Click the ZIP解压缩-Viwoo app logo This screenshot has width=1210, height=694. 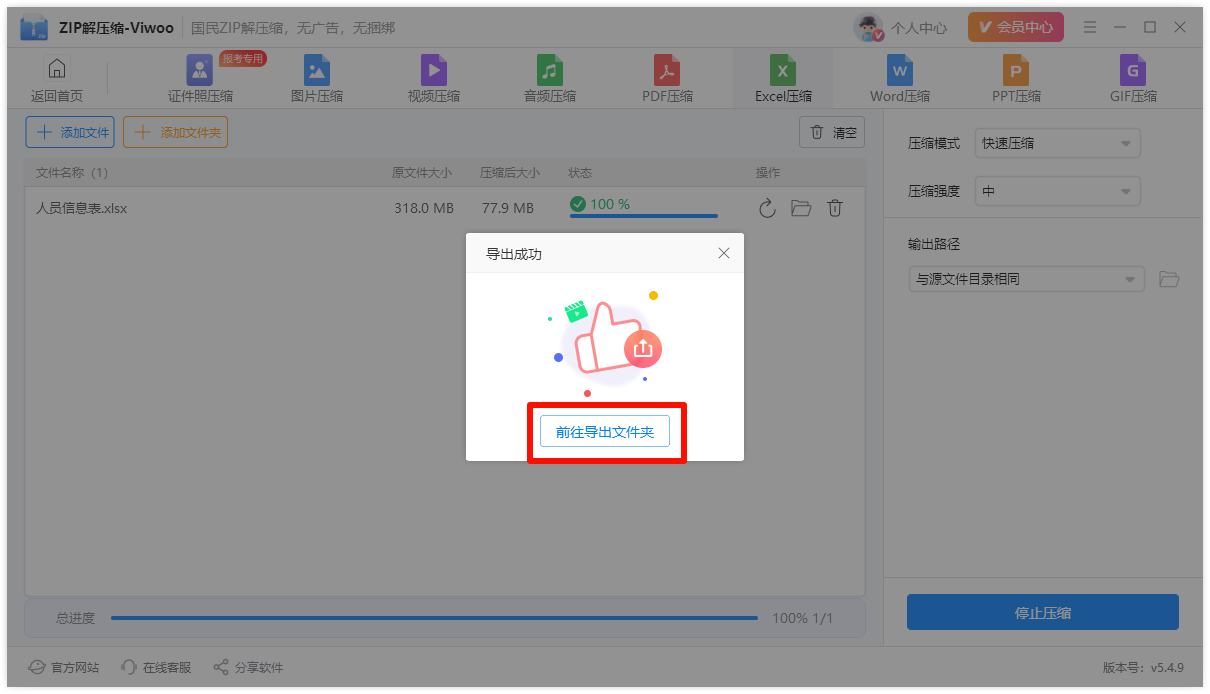pyautogui.click(x=34, y=28)
